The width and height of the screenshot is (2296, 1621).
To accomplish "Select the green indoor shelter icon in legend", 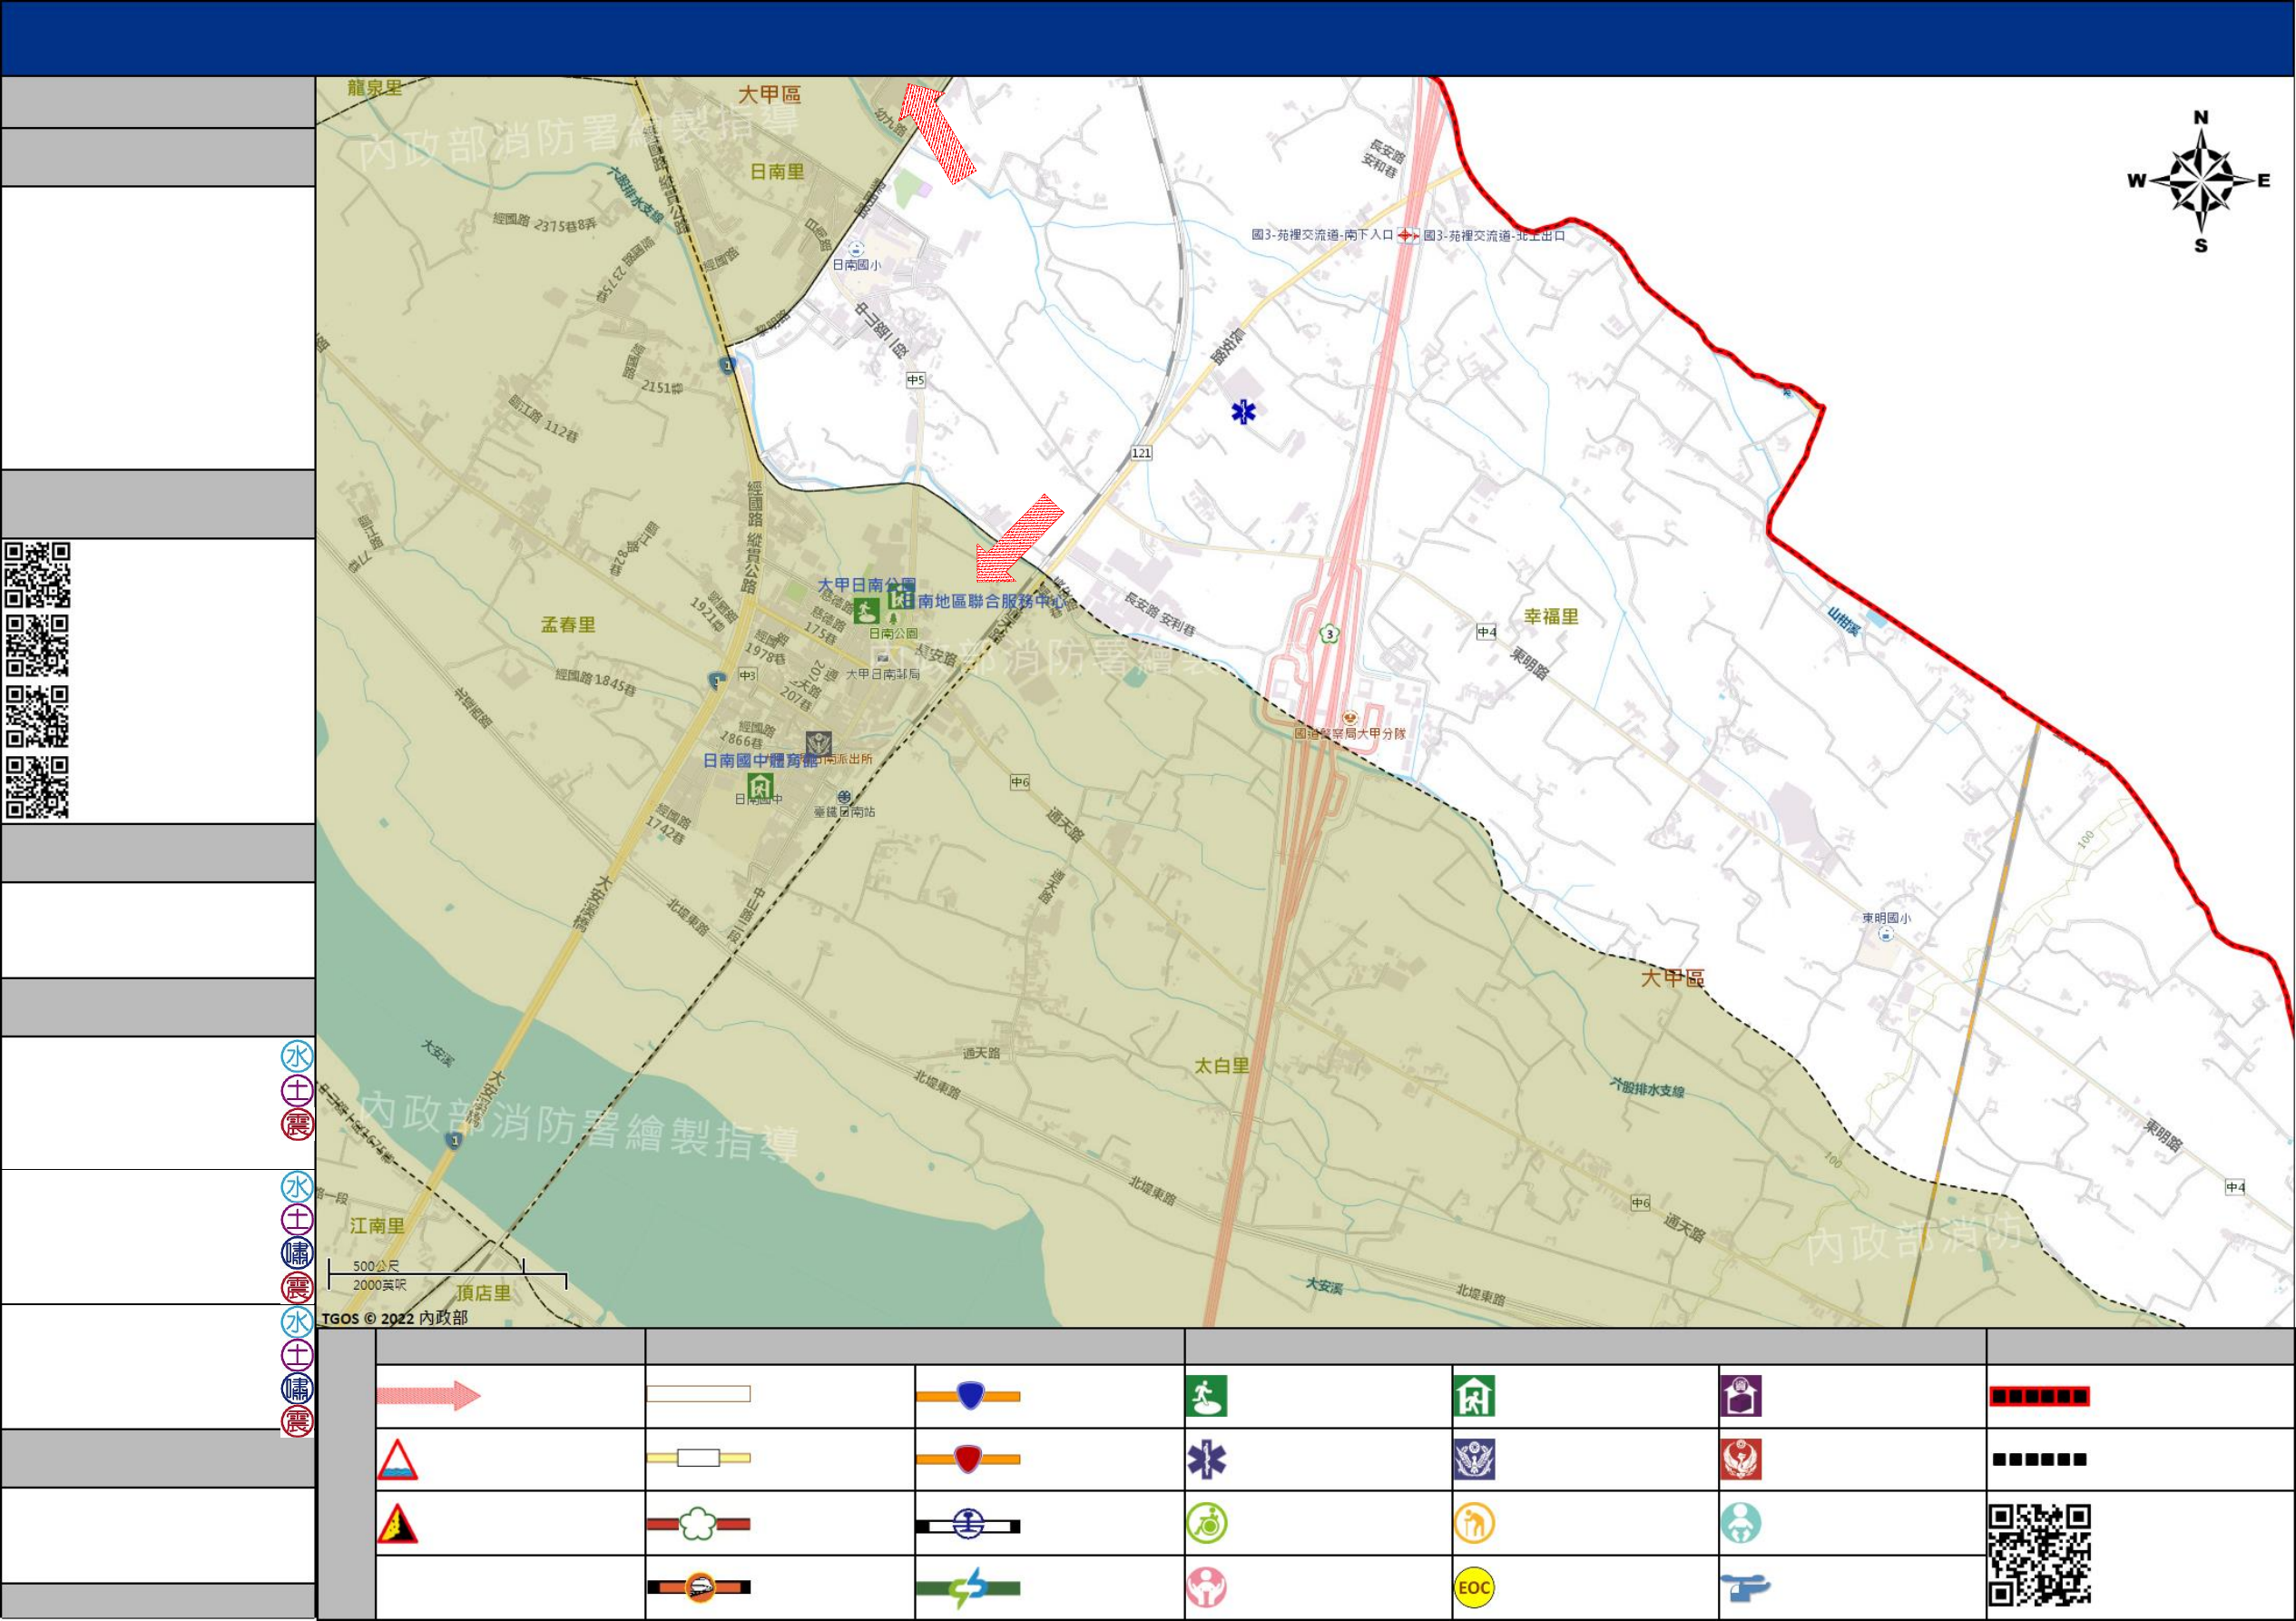I will click(x=1474, y=1397).
